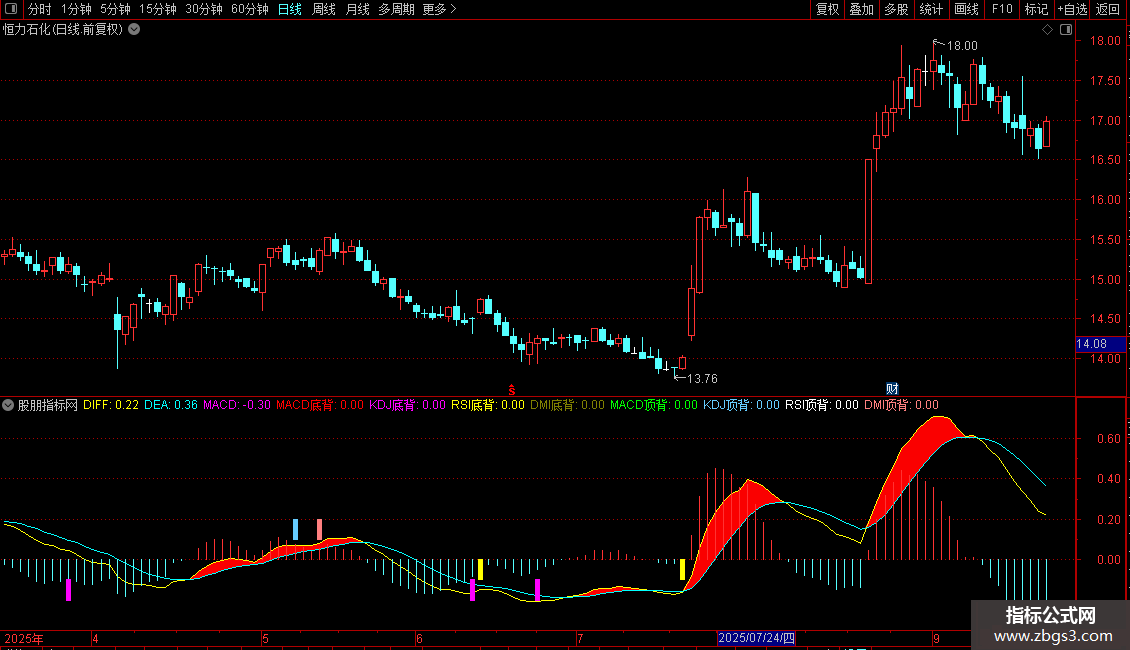Click the 股朋指标网 indicator name
This screenshot has height=650, width=1130.
tap(48, 405)
